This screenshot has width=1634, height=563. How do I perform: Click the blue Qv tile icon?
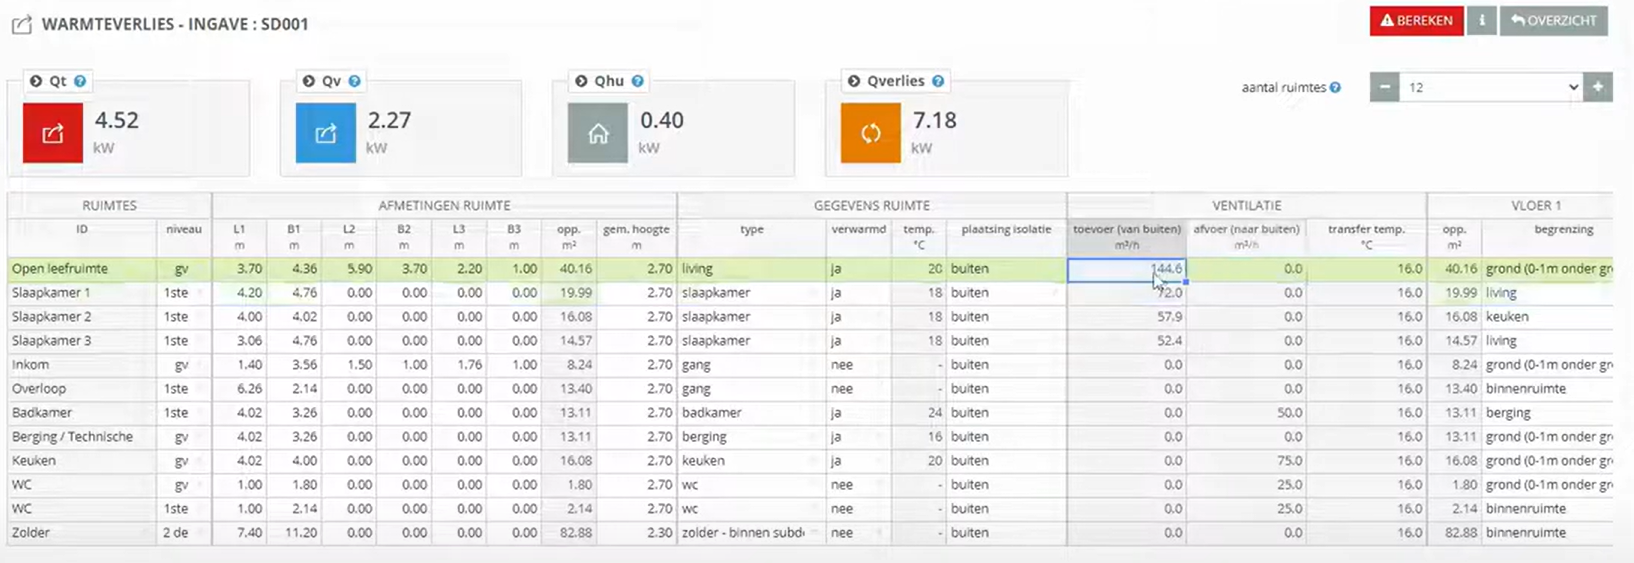(x=325, y=132)
